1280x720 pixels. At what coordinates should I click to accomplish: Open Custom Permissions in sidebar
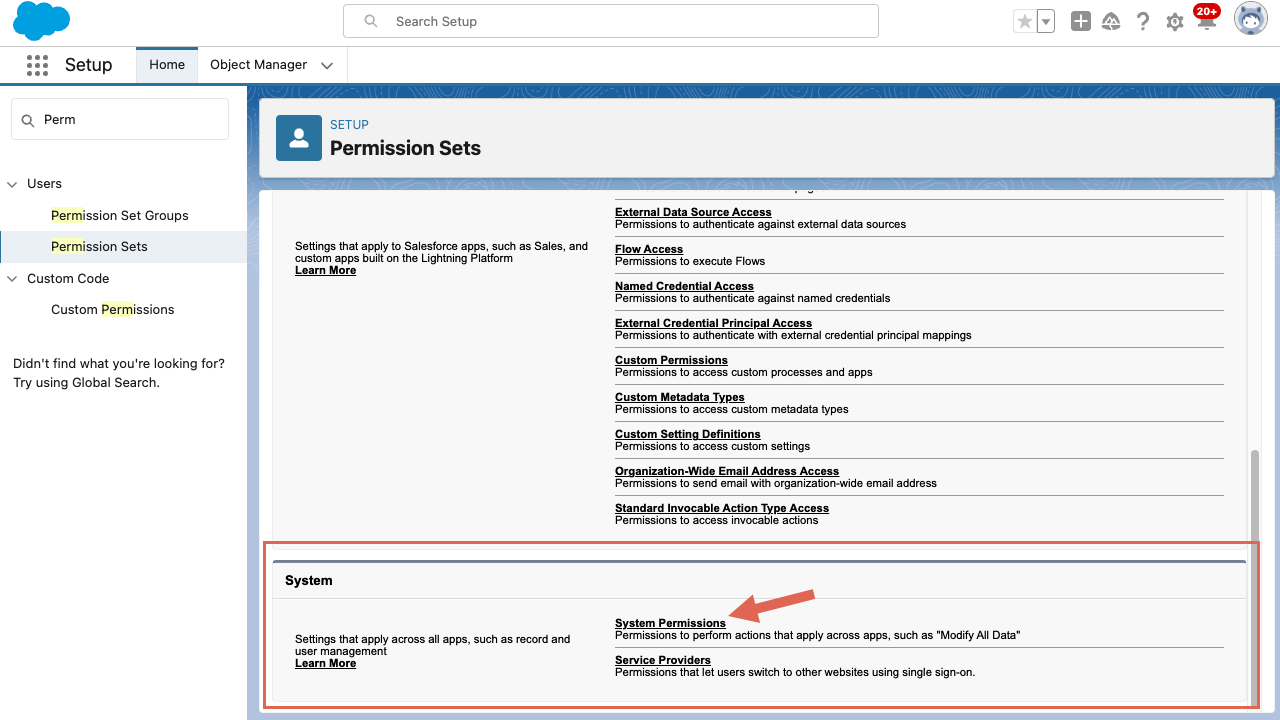(x=113, y=310)
